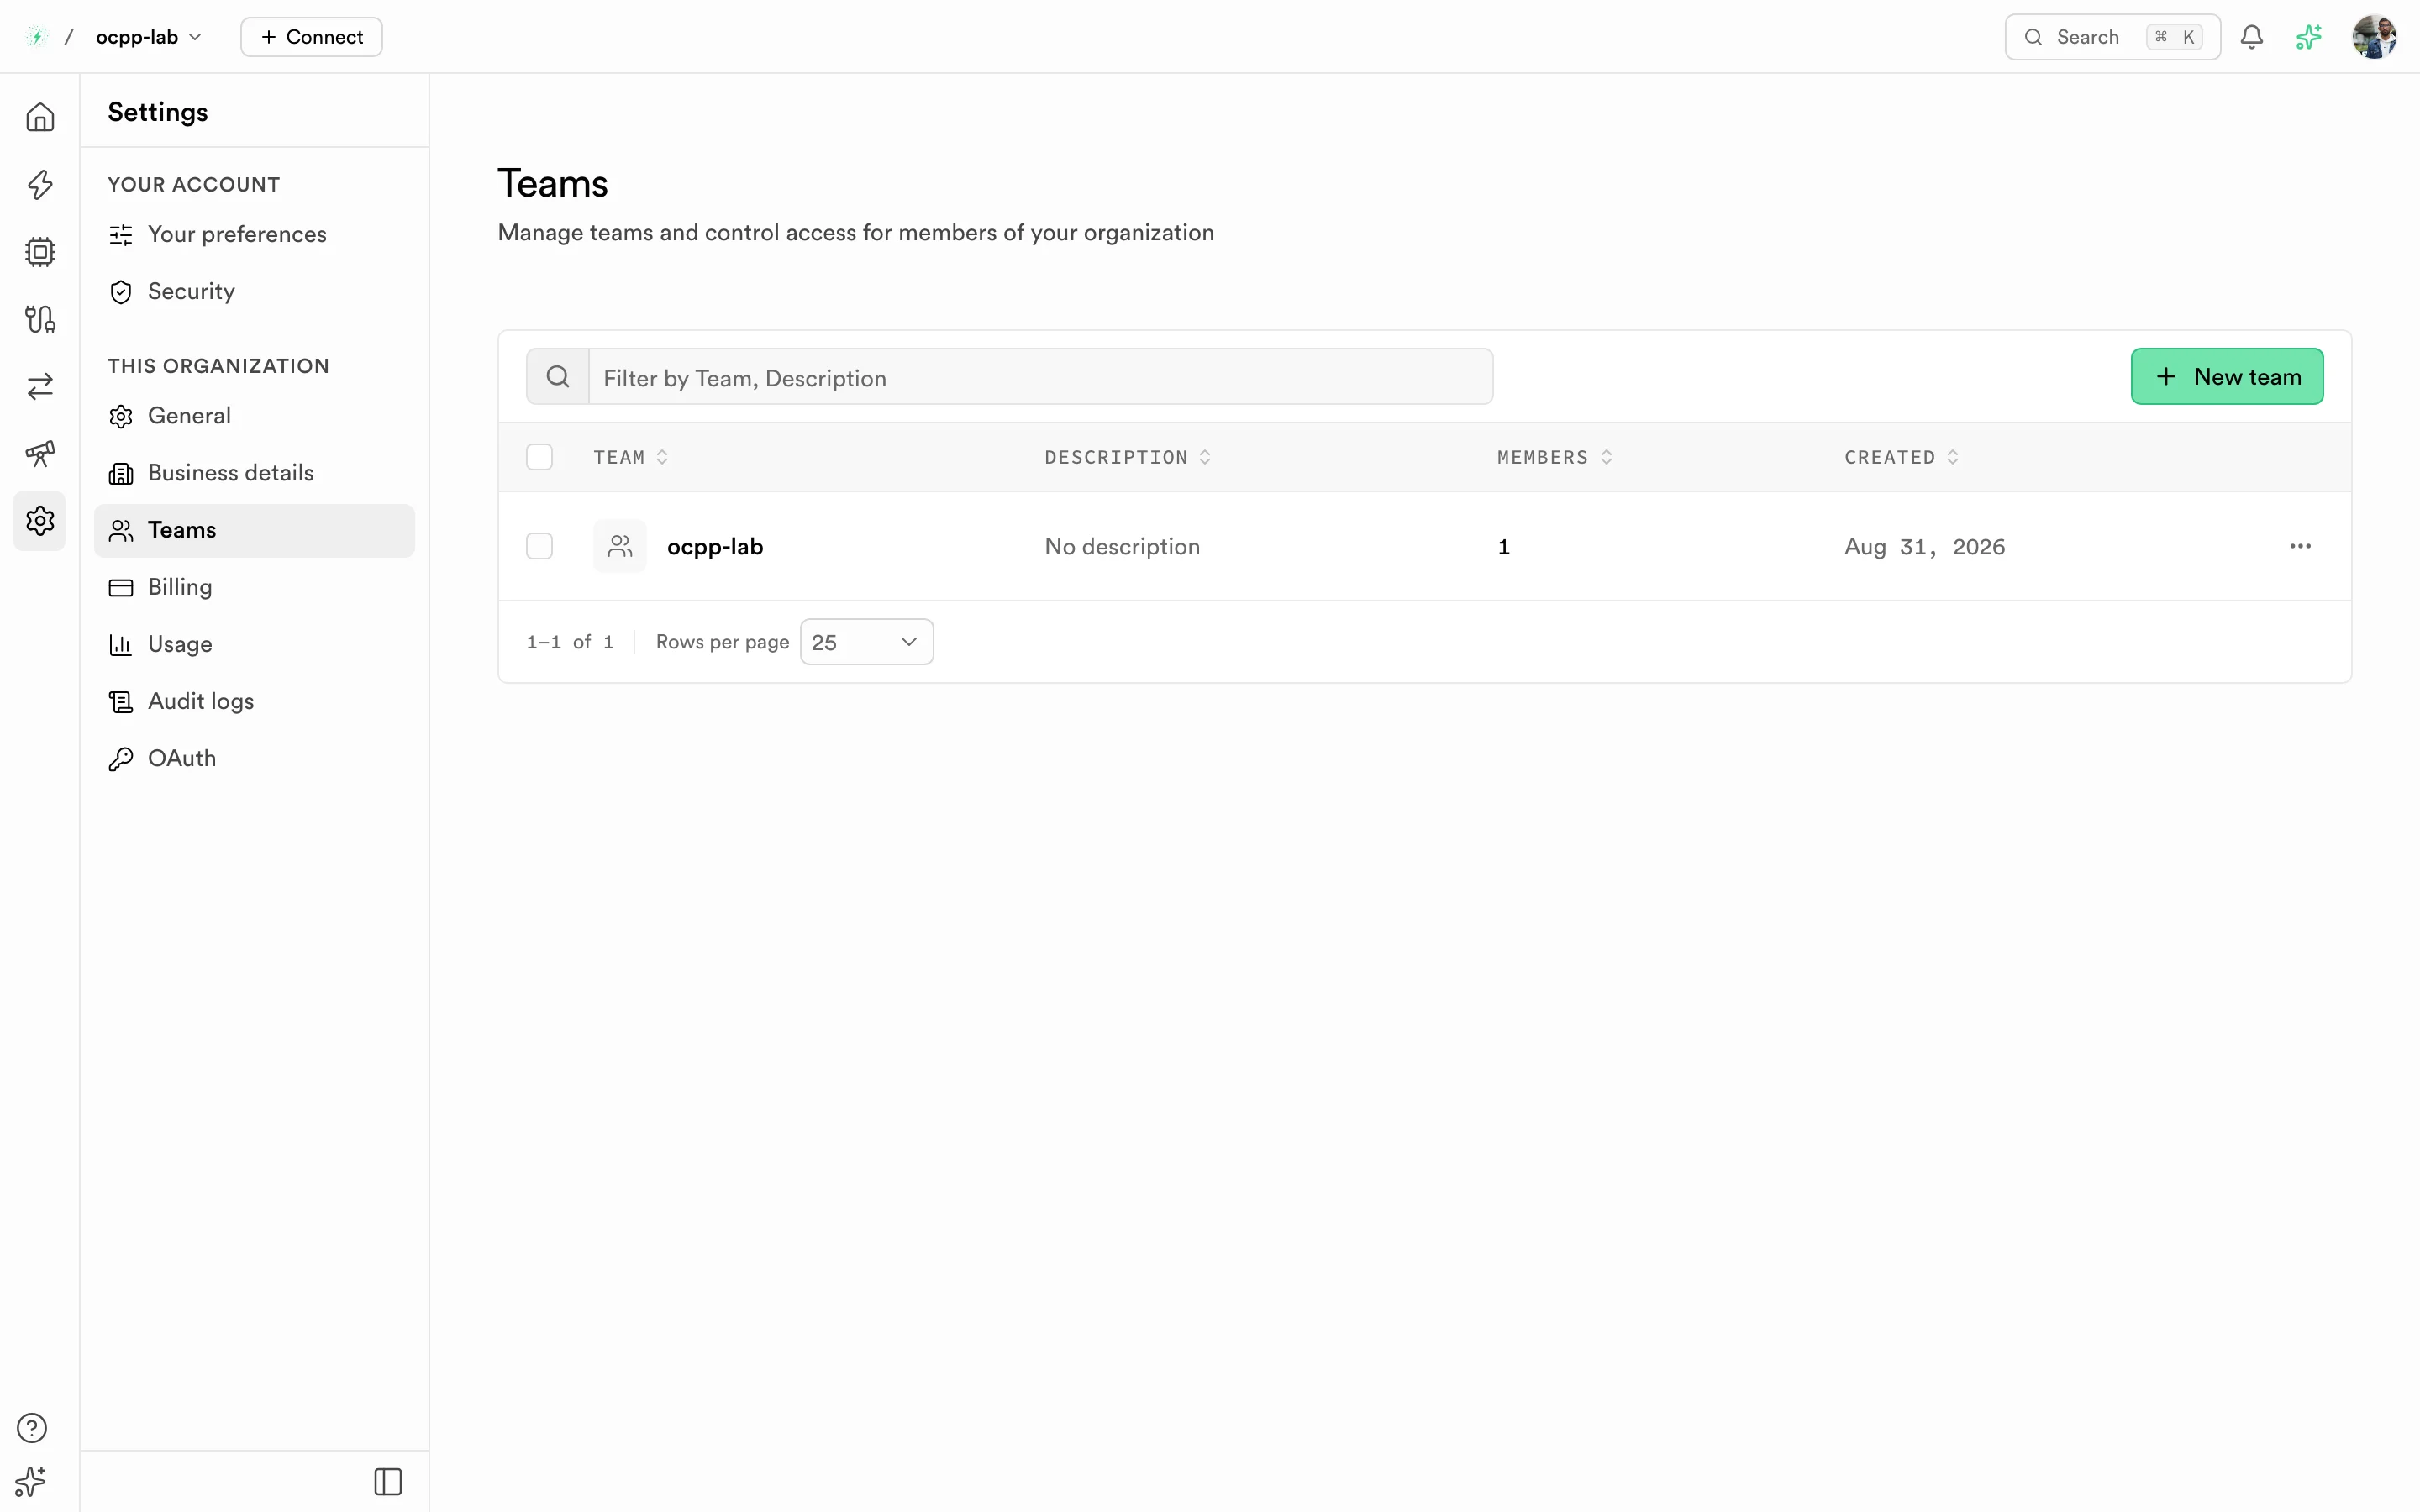Click the New team button
The height and width of the screenshot is (1512, 2420).
(x=2227, y=377)
